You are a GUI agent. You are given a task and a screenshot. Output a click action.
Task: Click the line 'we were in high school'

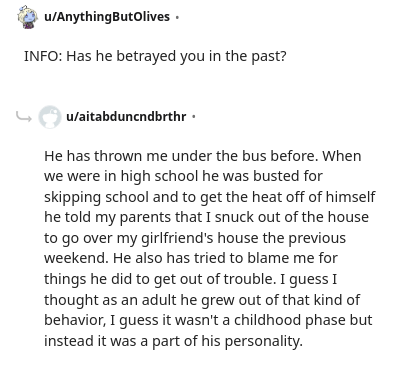183,176
